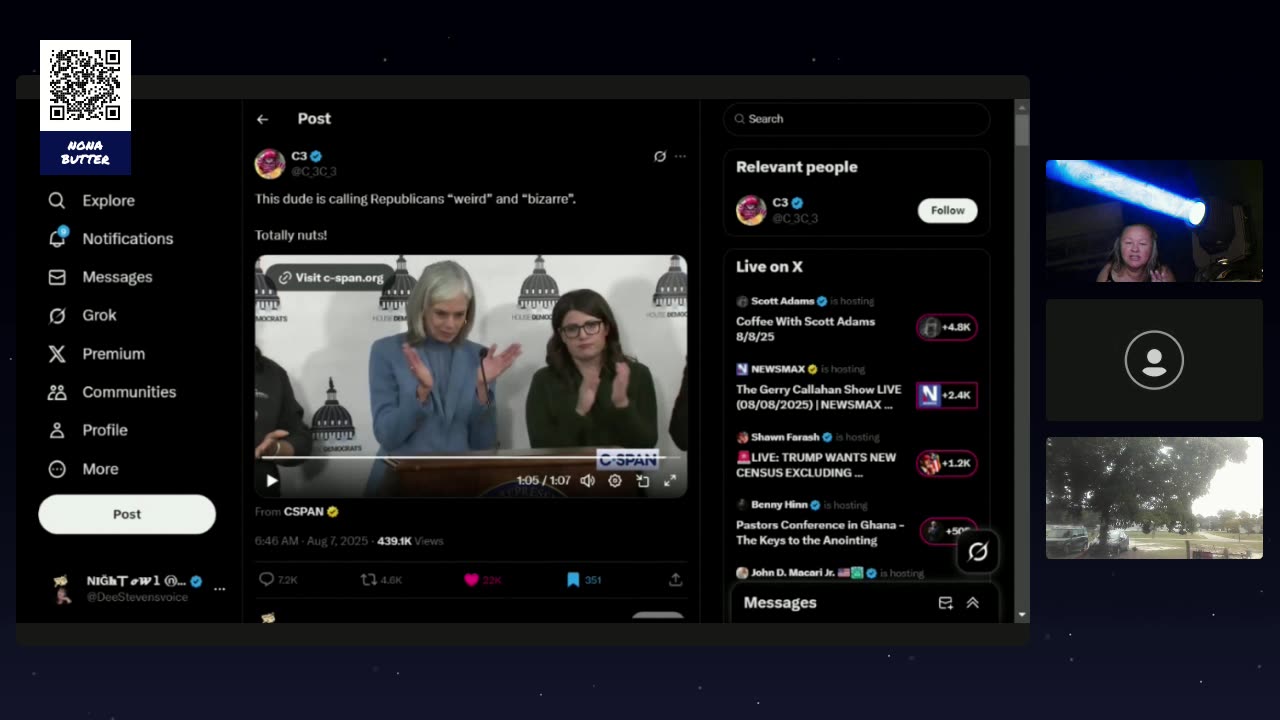The height and width of the screenshot is (720, 1280).
Task: Open Notifications in the sidebar
Action: click(111, 238)
